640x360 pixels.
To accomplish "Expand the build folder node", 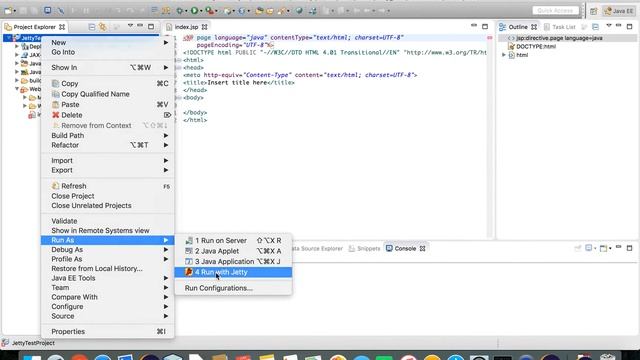I will coord(17,80).
